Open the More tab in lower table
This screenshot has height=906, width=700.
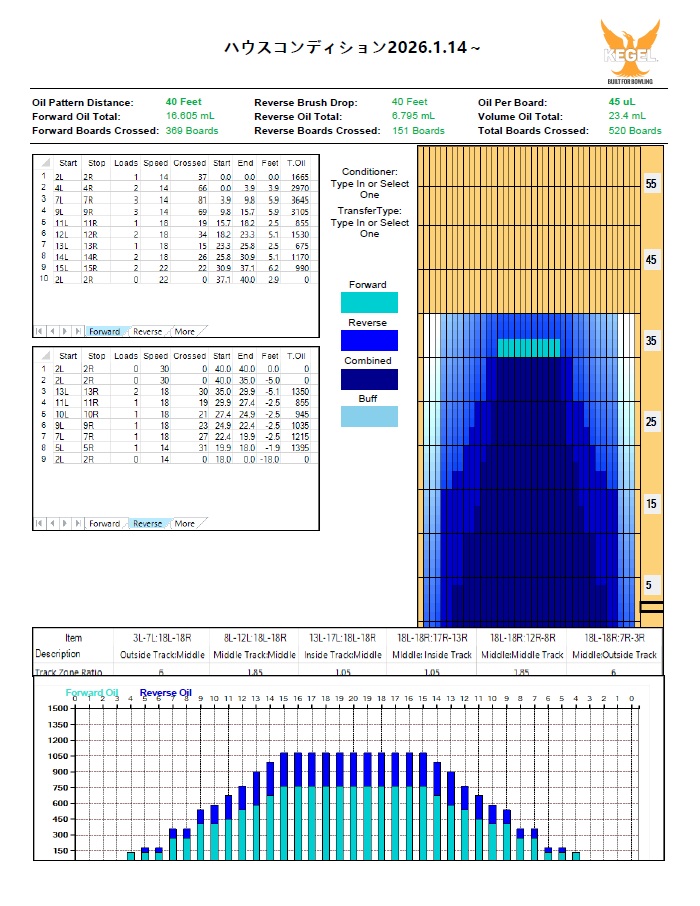click(185, 523)
